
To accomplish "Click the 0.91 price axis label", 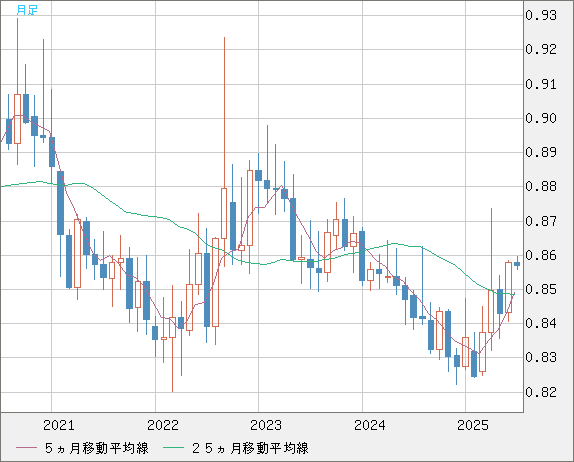I will 541,84.
